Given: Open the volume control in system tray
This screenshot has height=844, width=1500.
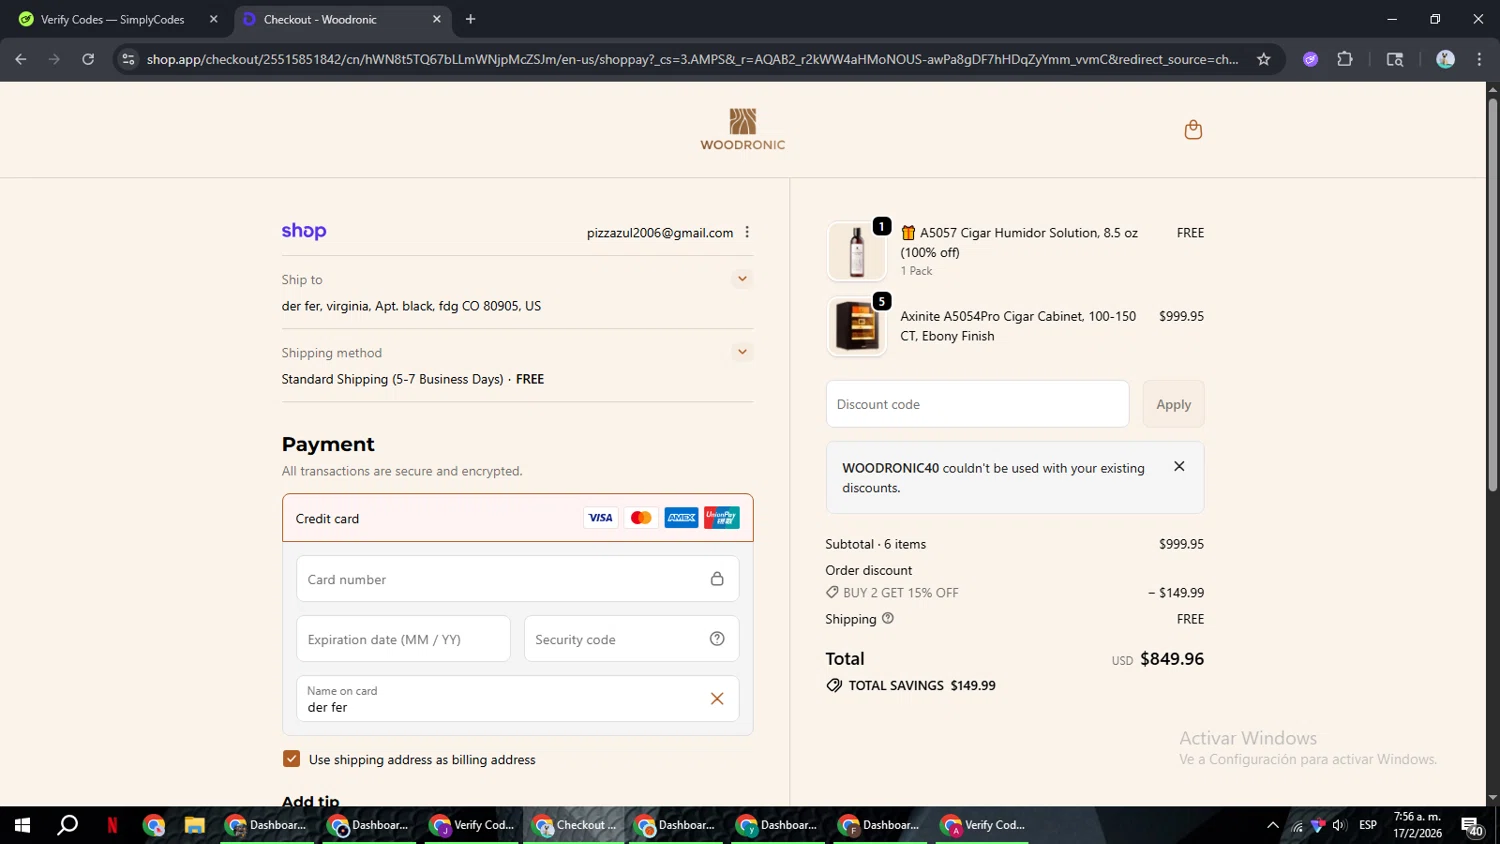Looking at the screenshot, I should point(1339,825).
